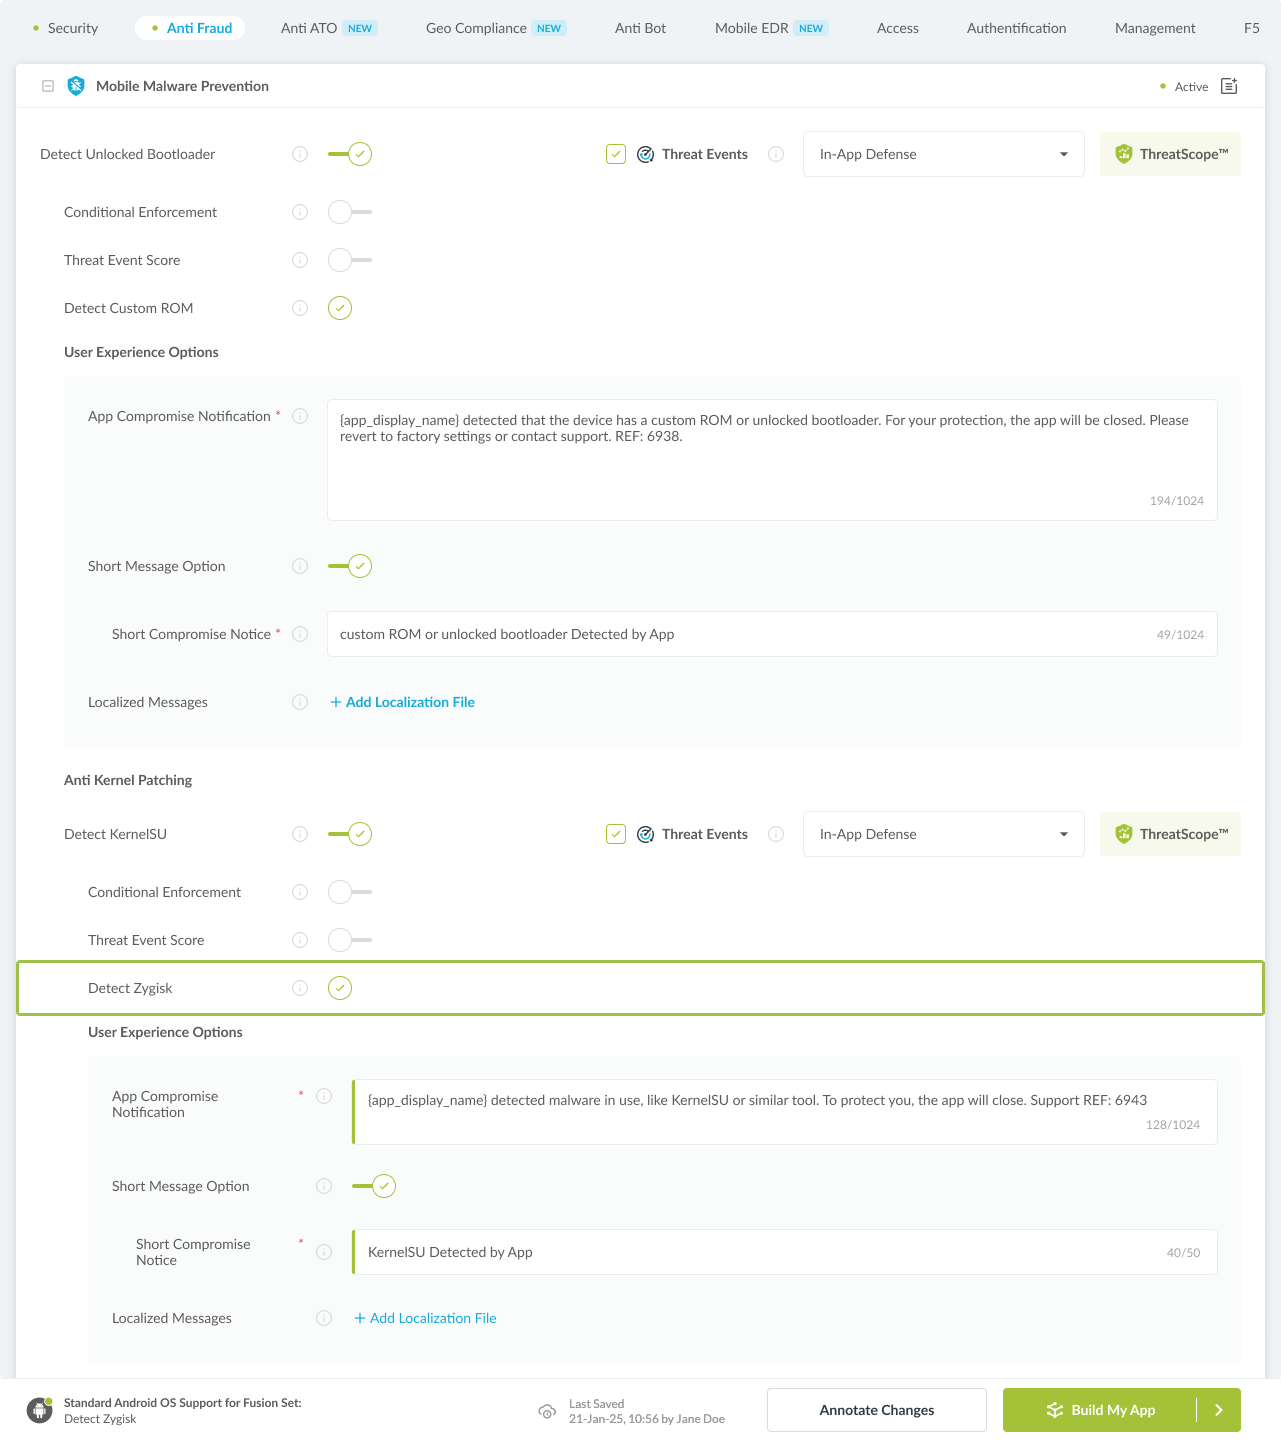Uncheck Threat Events checkbox for Detect KernelSU

pos(616,834)
